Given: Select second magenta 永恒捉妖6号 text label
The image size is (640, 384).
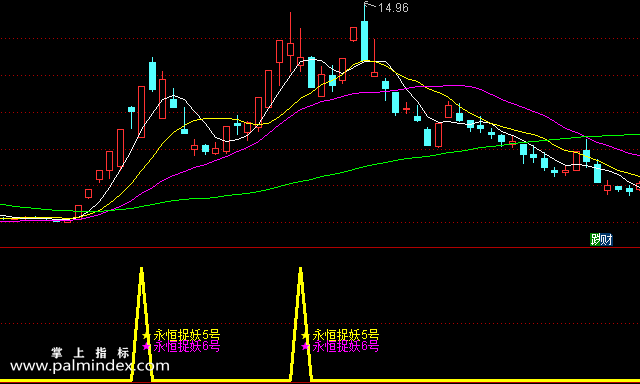Looking at the screenshot, I should pyautogui.click(x=346, y=346).
